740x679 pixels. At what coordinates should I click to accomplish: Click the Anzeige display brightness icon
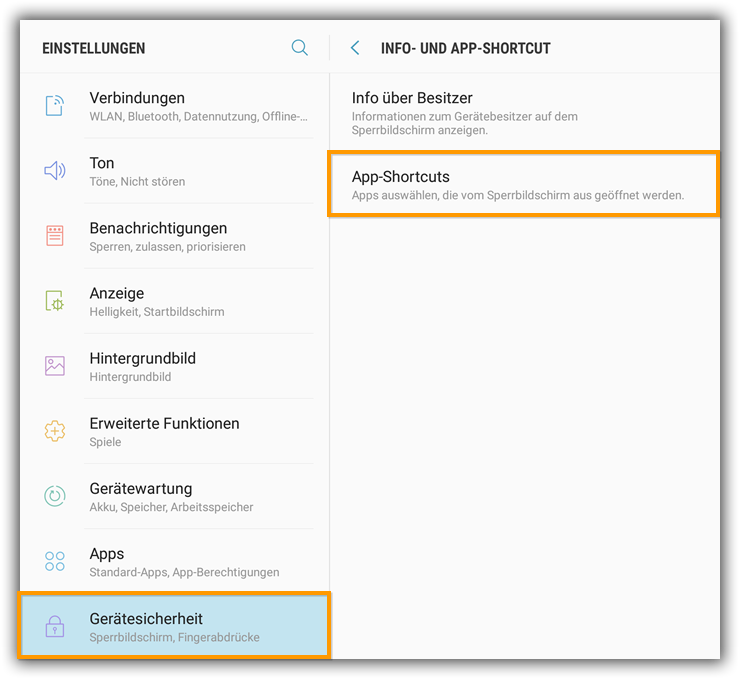[55, 301]
